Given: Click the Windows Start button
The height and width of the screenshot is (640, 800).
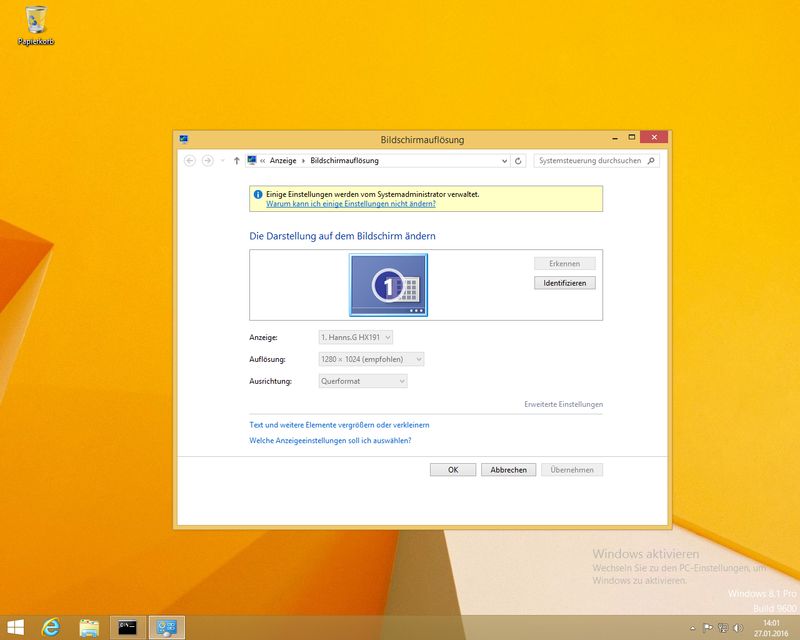Looking at the screenshot, I should (x=17, y=627).
